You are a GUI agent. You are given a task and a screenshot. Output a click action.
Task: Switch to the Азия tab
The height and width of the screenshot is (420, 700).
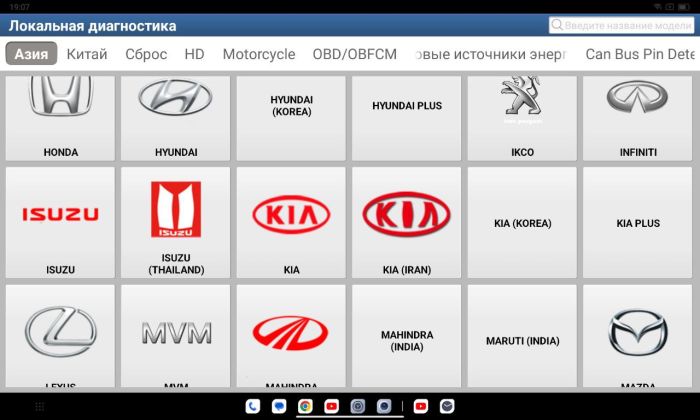pos(31,54)
